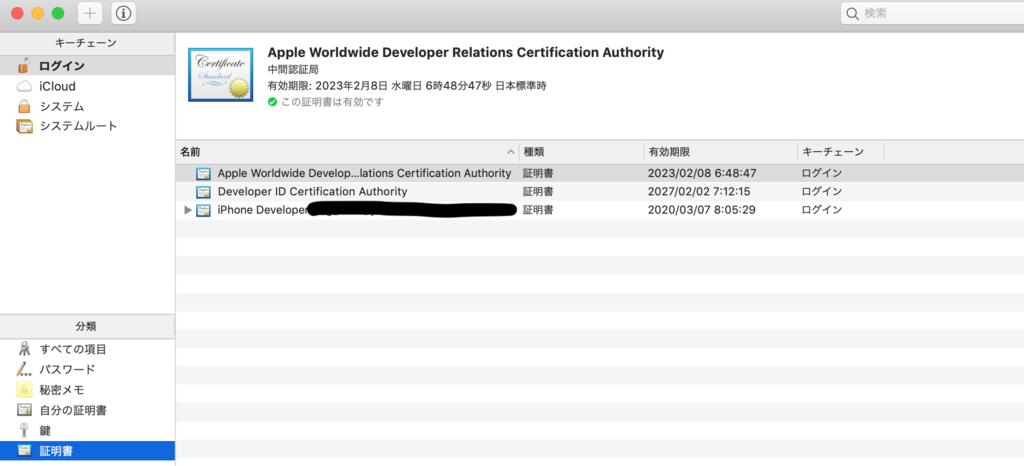Click the Apple Worldwide certificate row icon
The image size is (1024, 466).
[x=203, y=174]
